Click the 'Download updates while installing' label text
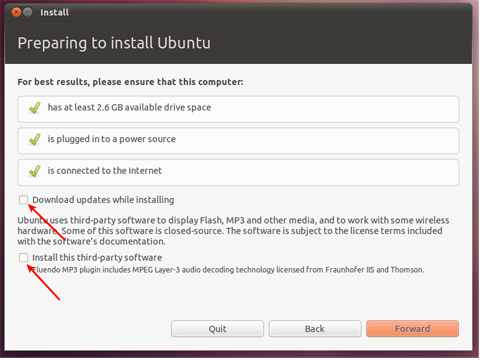The width and height of the screenshot is (480, 360). (103, 200)
